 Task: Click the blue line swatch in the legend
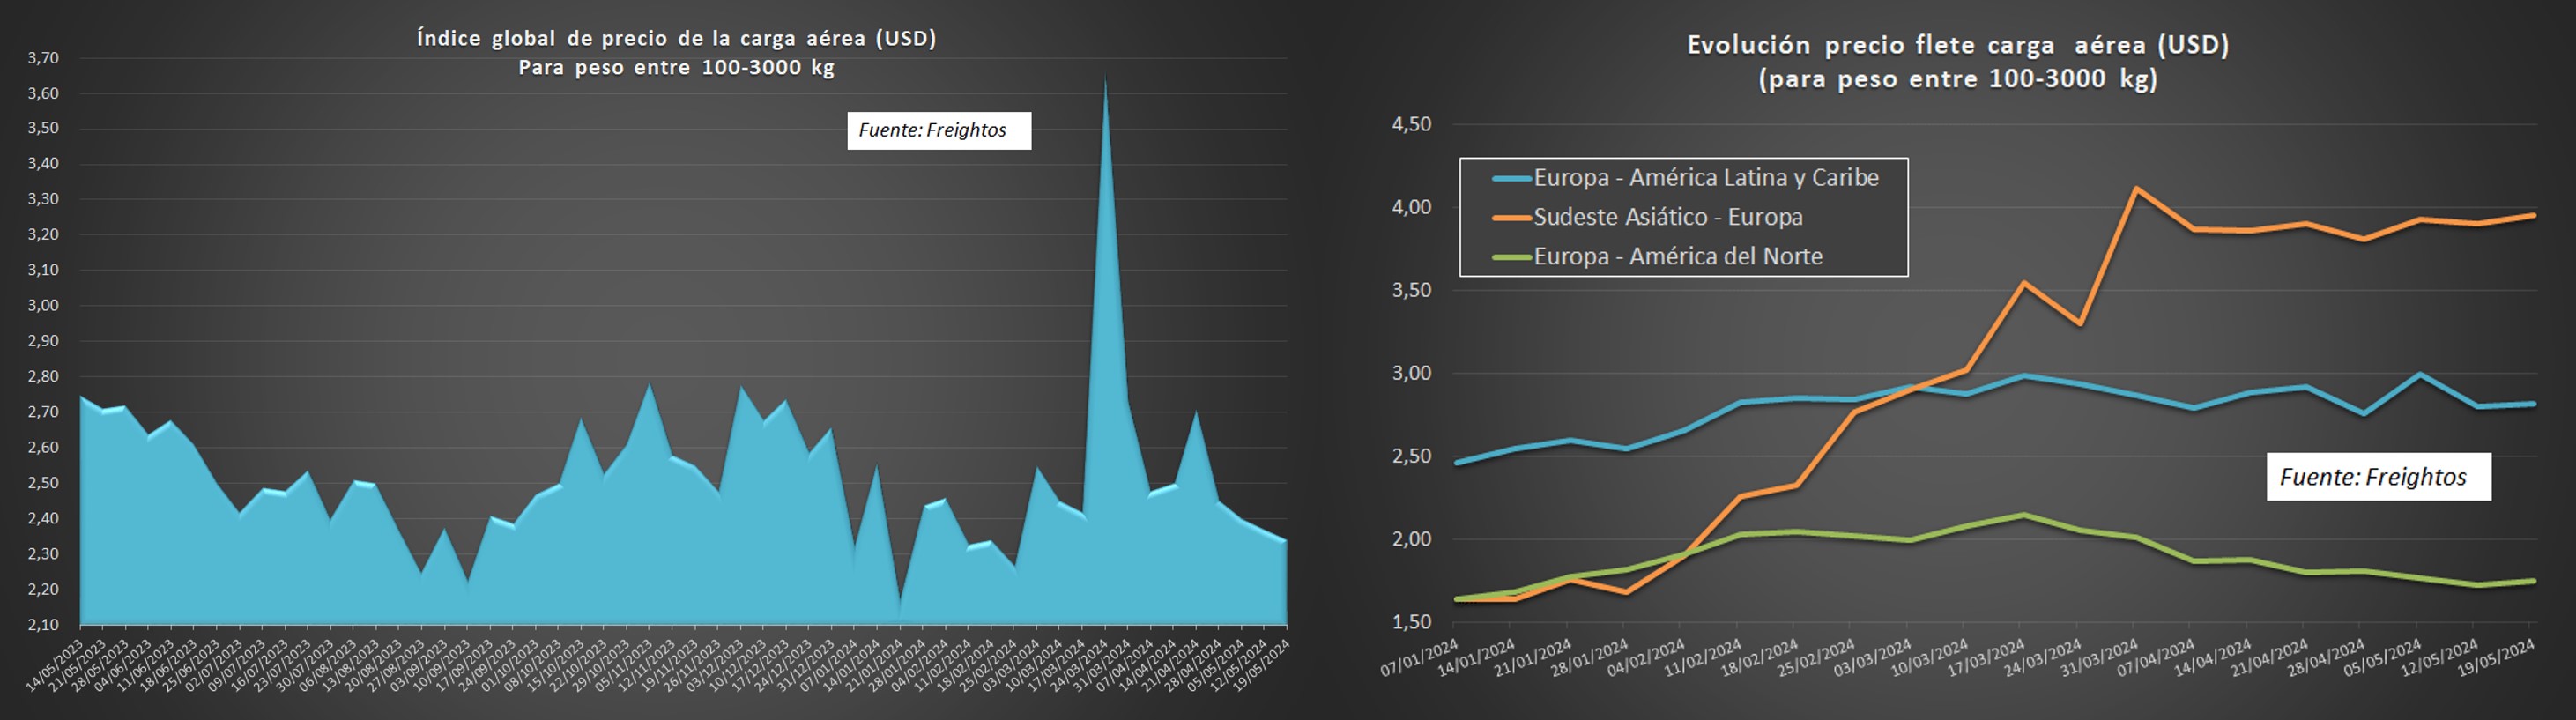pos(1511,179)
